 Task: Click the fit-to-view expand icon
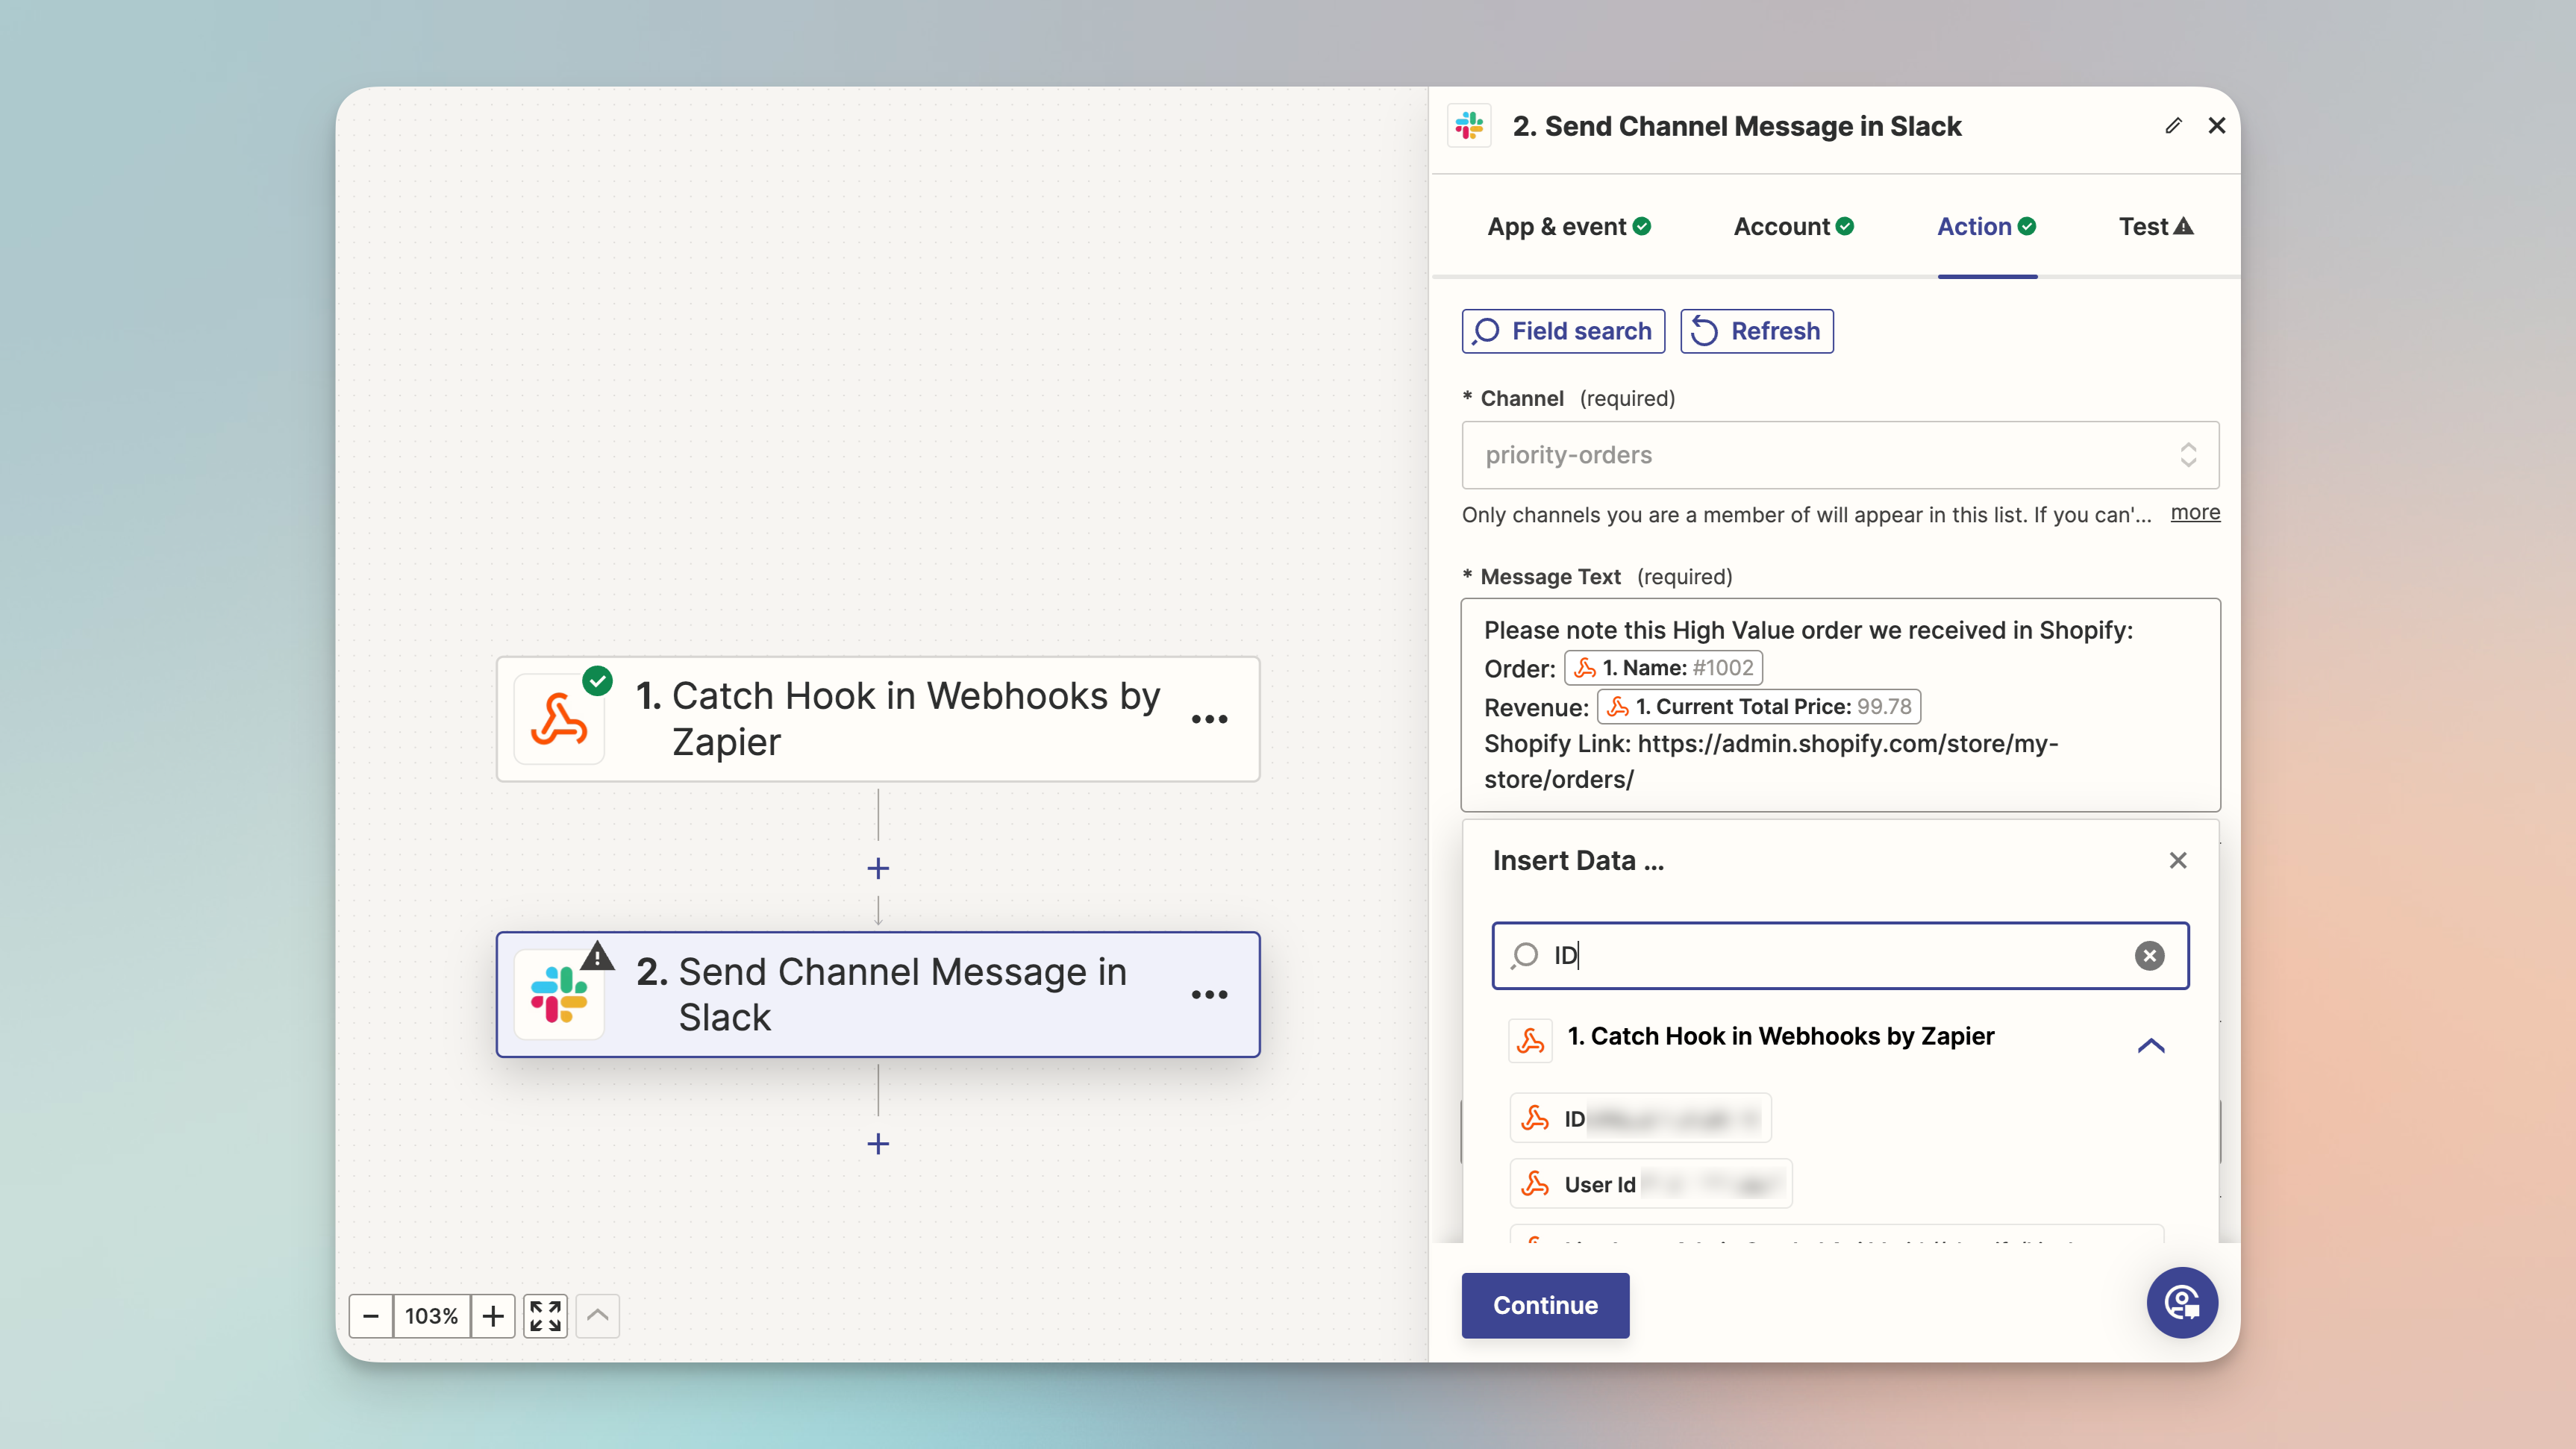(x=545, y=1316)
